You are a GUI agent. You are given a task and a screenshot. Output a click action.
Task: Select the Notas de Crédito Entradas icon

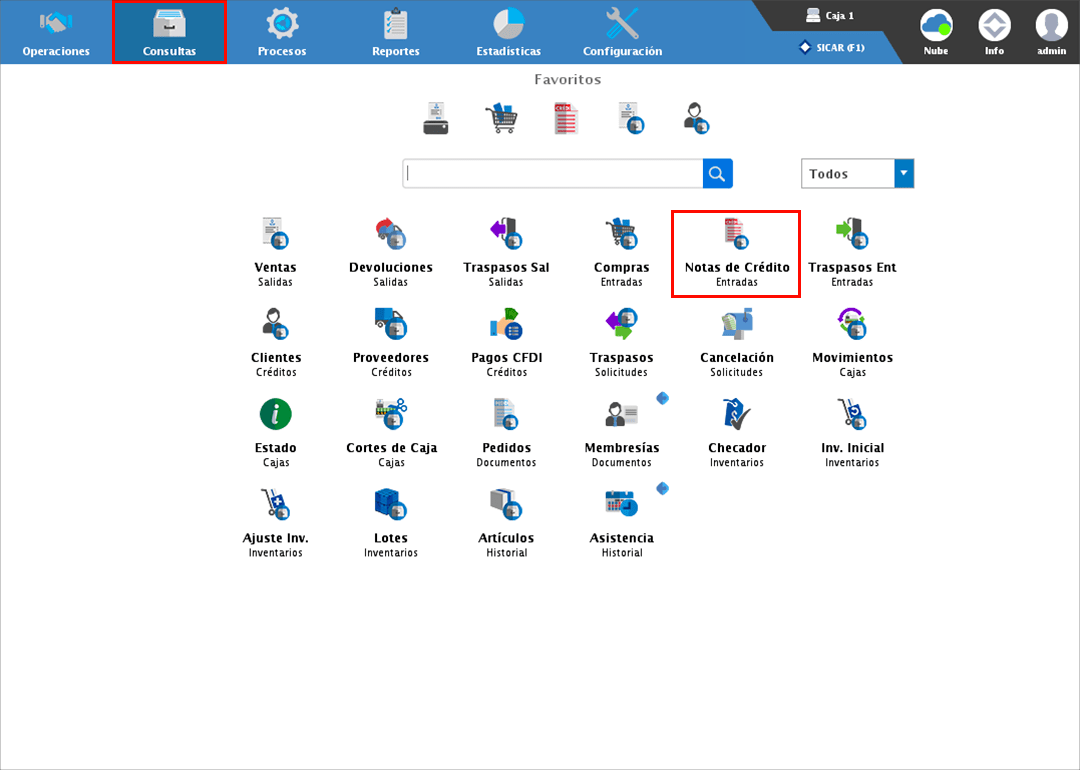[736, 235]
